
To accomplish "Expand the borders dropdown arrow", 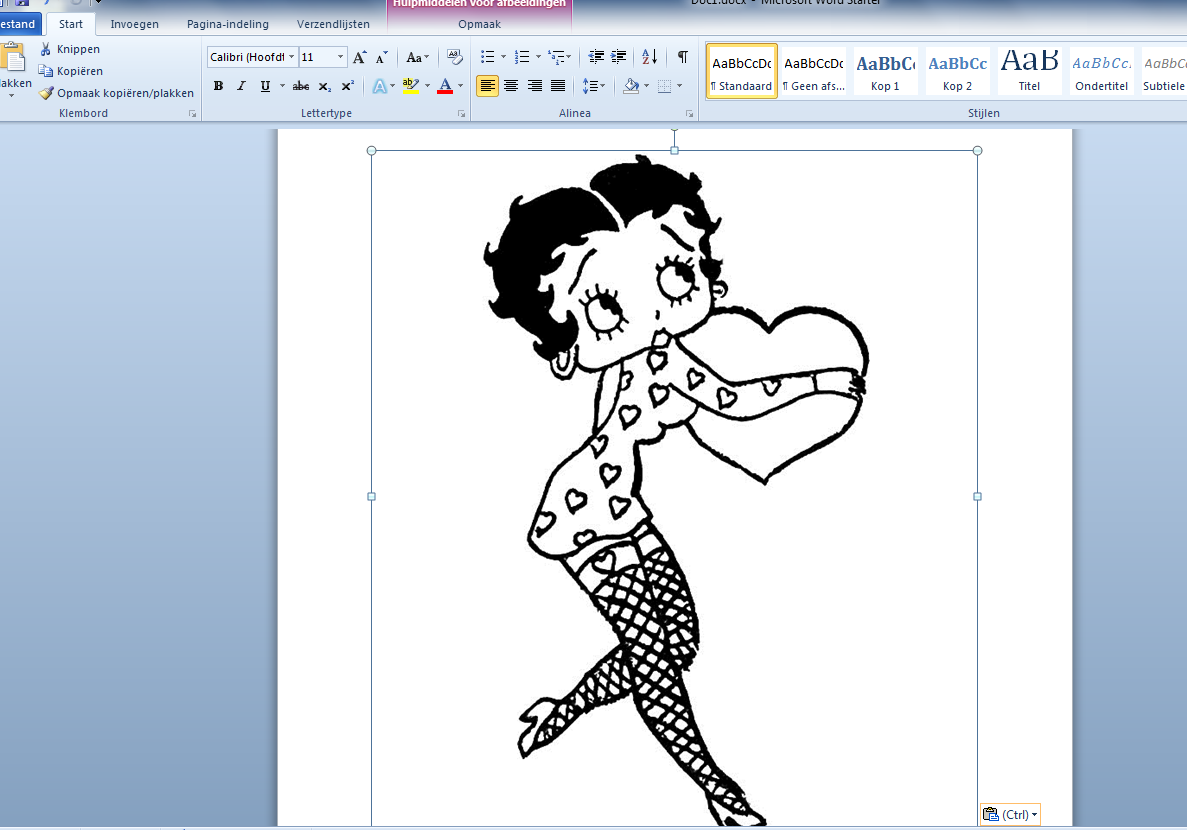I will (x=679, y=86).
